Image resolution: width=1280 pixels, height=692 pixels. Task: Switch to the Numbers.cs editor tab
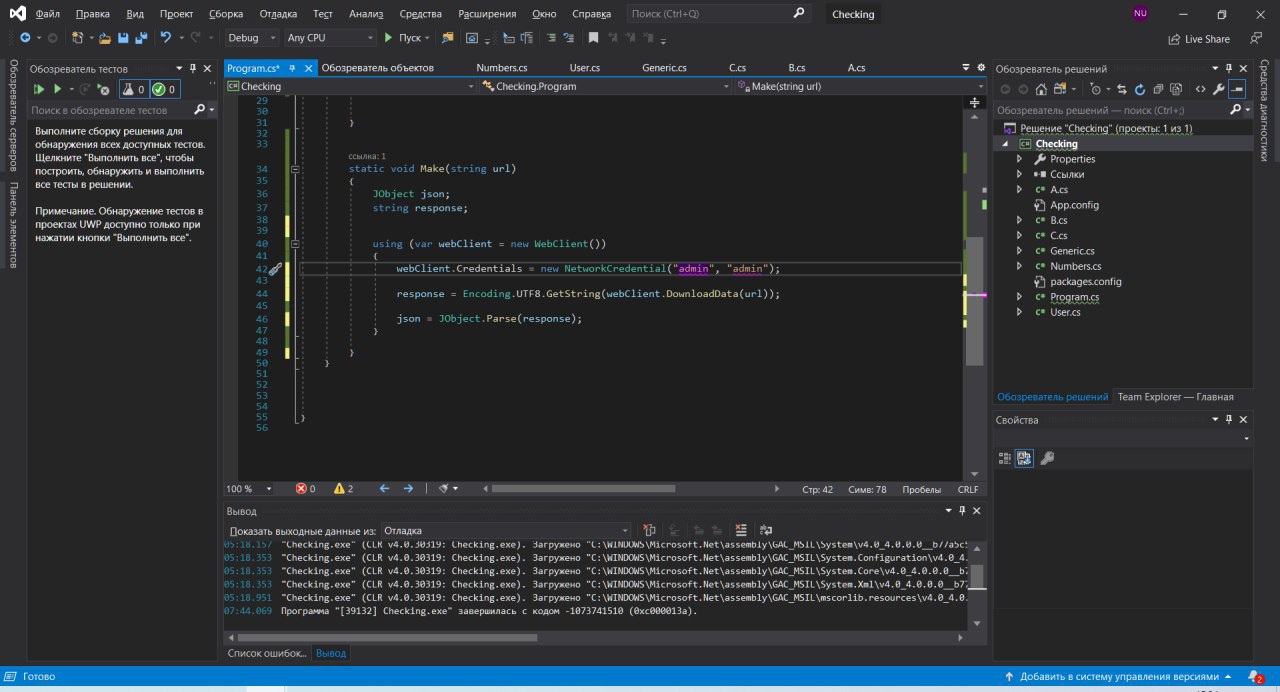click(502, 68)
